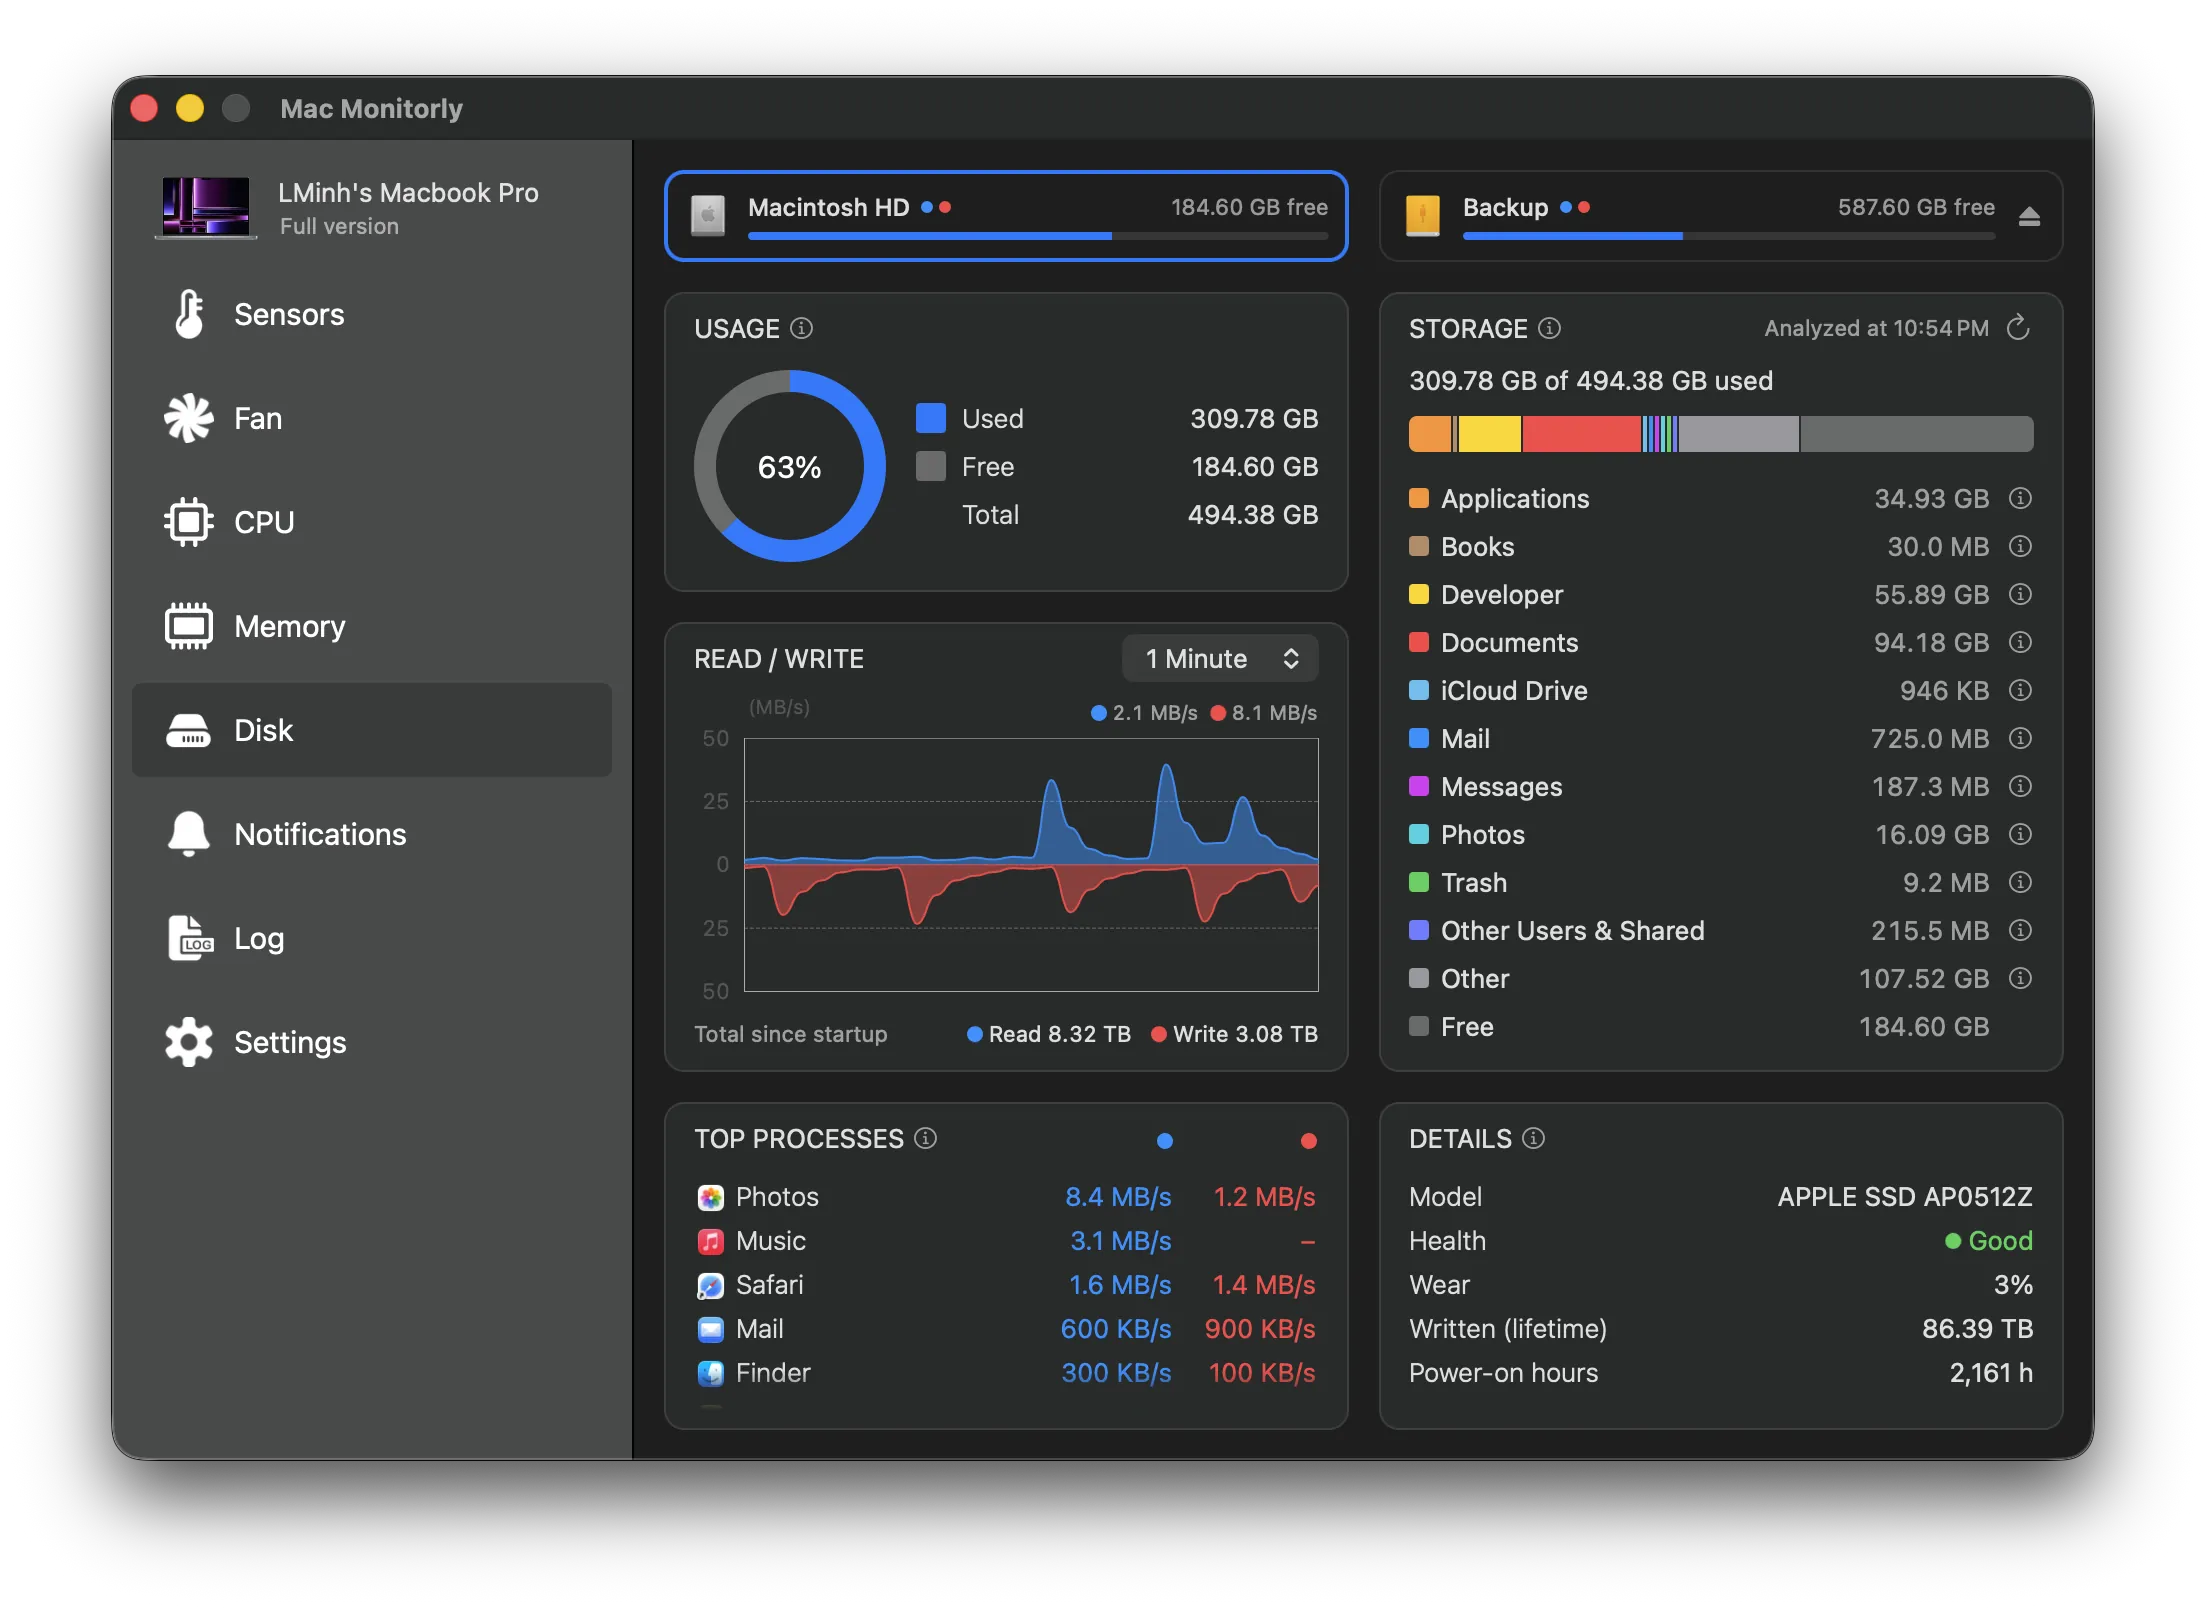Show info for Other storage row
This screenshot has height=1608, width=2206.
click(2020, 978)
